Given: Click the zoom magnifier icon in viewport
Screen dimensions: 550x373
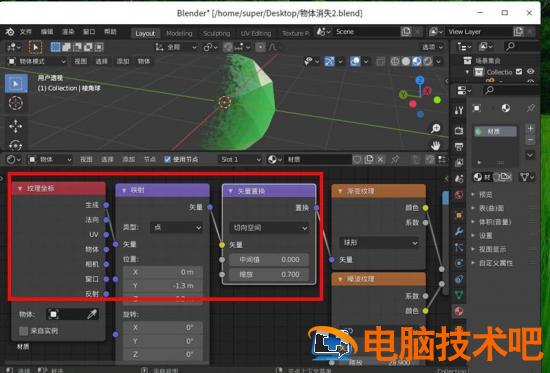Looking at the screenshot, I should pos(436,128).
